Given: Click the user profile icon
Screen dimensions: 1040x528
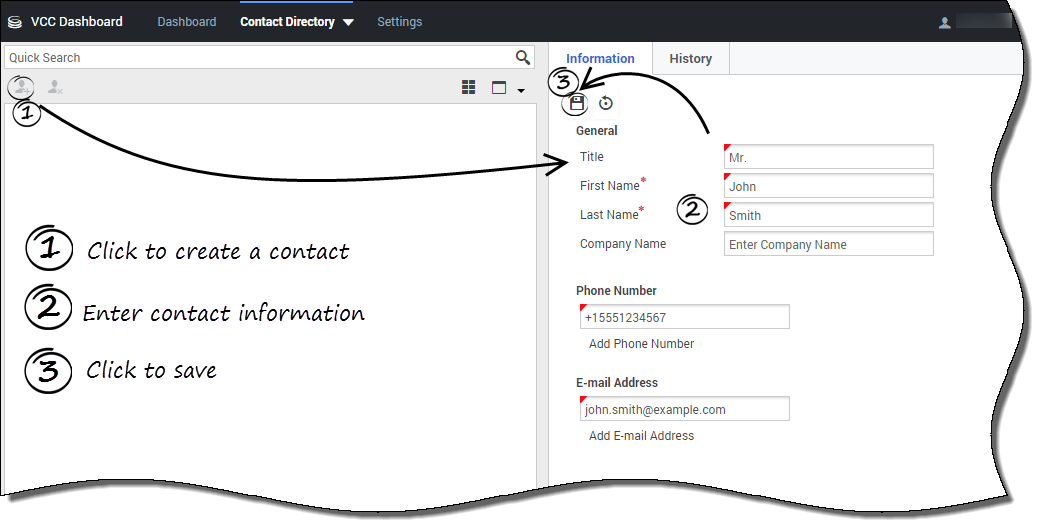Looking at the screenshot, I should [x=943, y=22].
